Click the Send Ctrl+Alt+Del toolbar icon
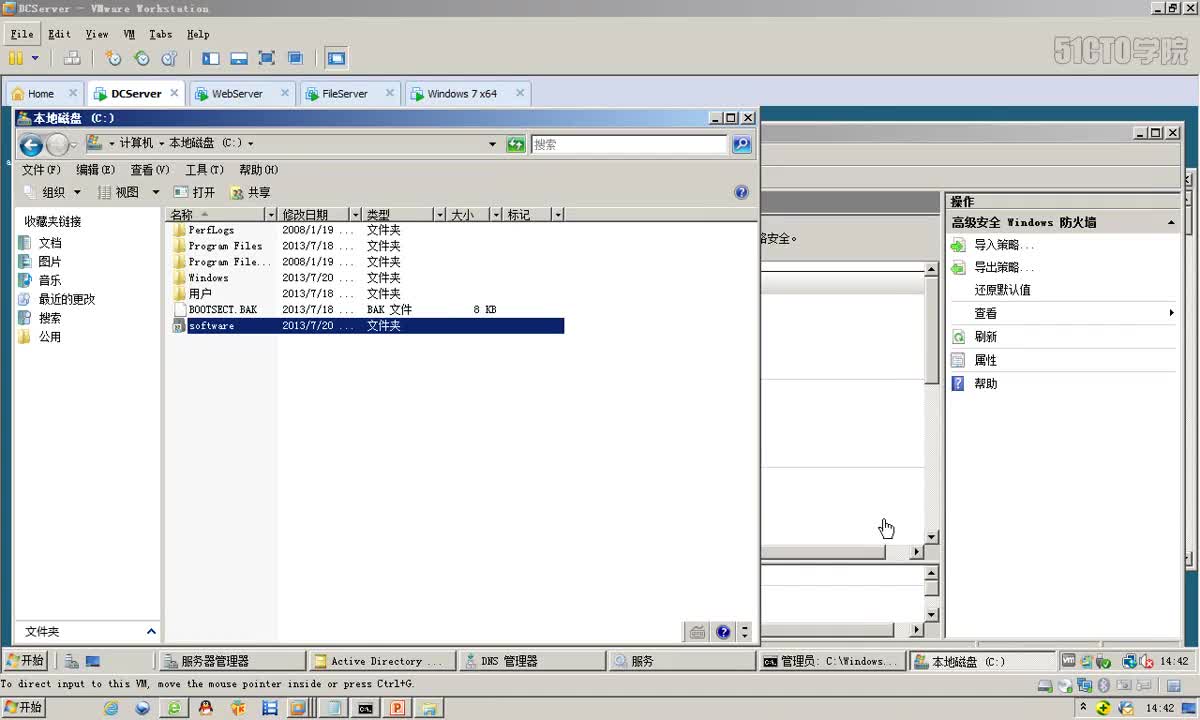1200x720 pixels. (72, 58)
